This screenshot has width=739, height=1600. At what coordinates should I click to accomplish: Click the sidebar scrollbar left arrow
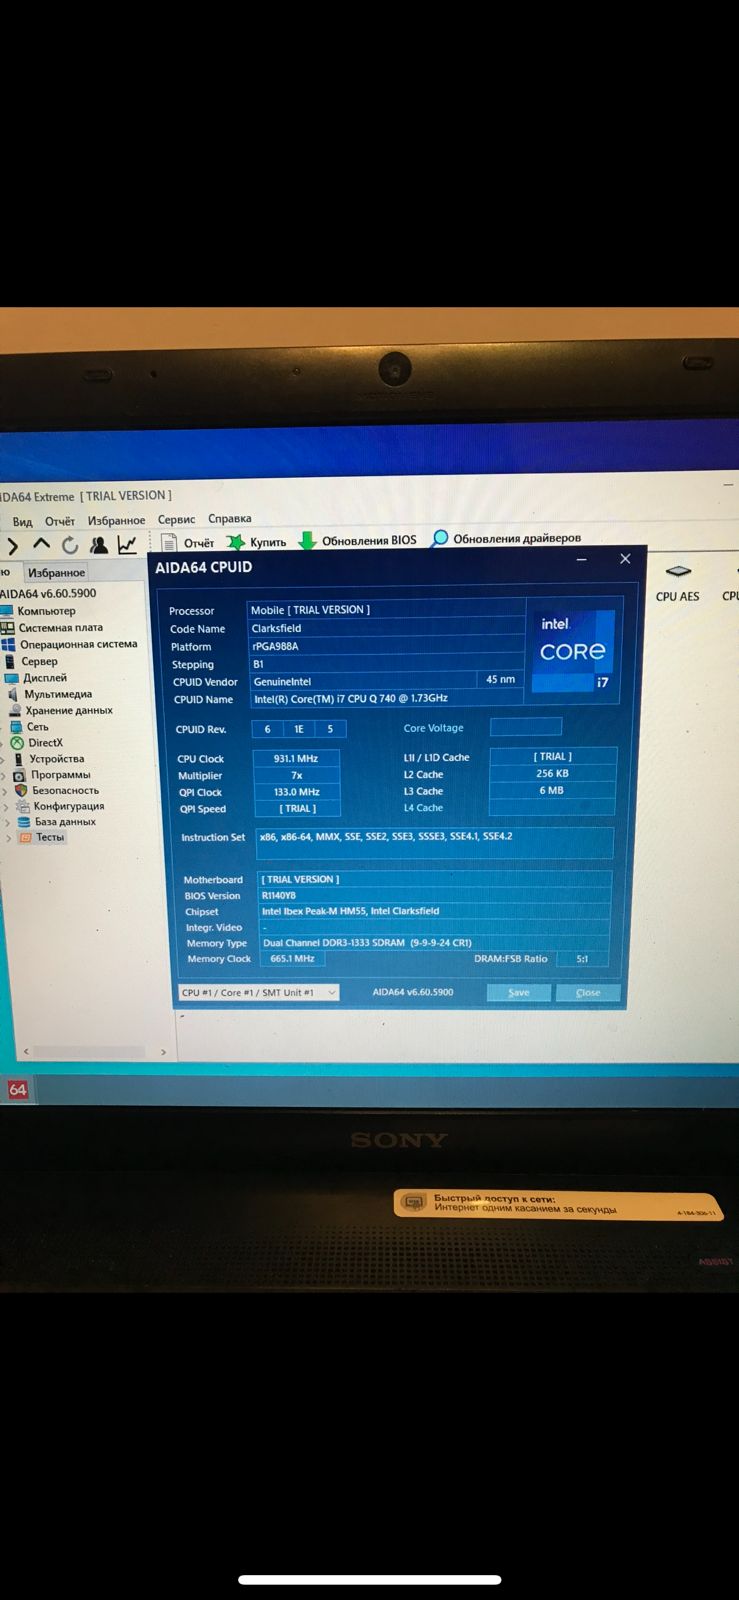(26, 1051)
